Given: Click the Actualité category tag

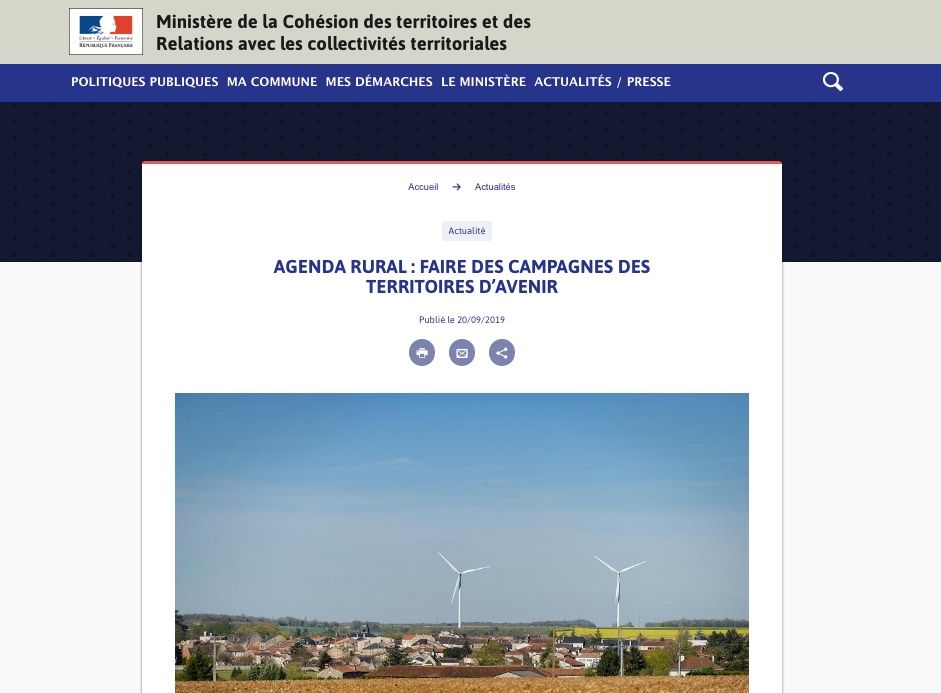Looking at the screenshot, I should pos(467,231).
